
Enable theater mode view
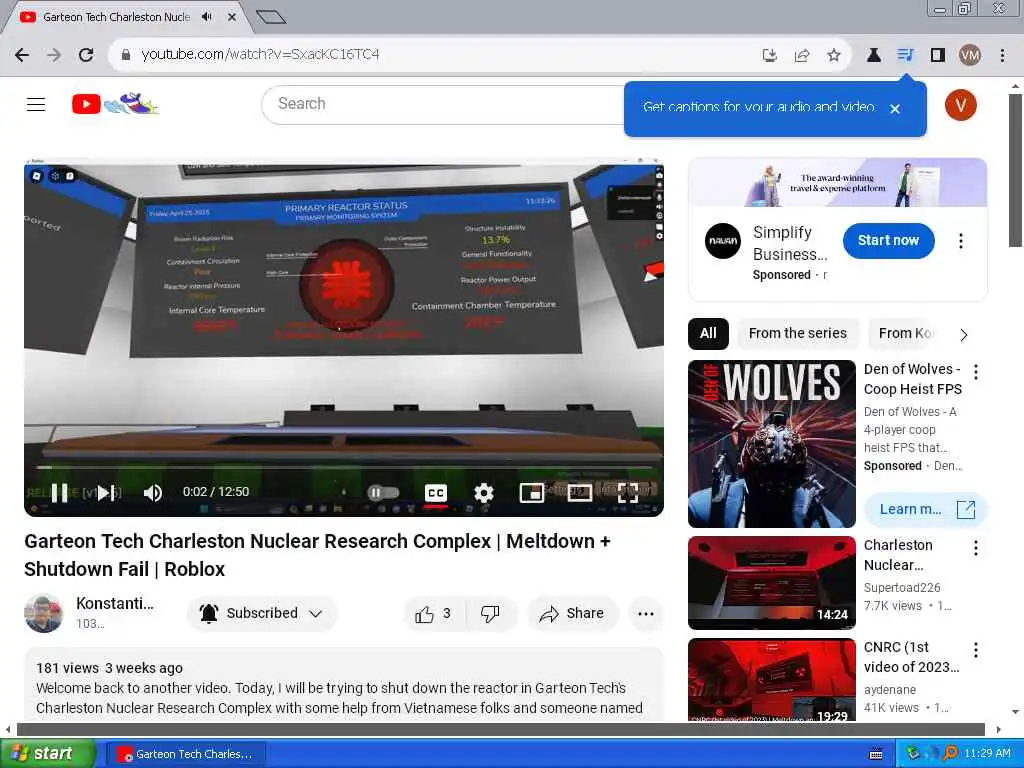click(579, 492)
